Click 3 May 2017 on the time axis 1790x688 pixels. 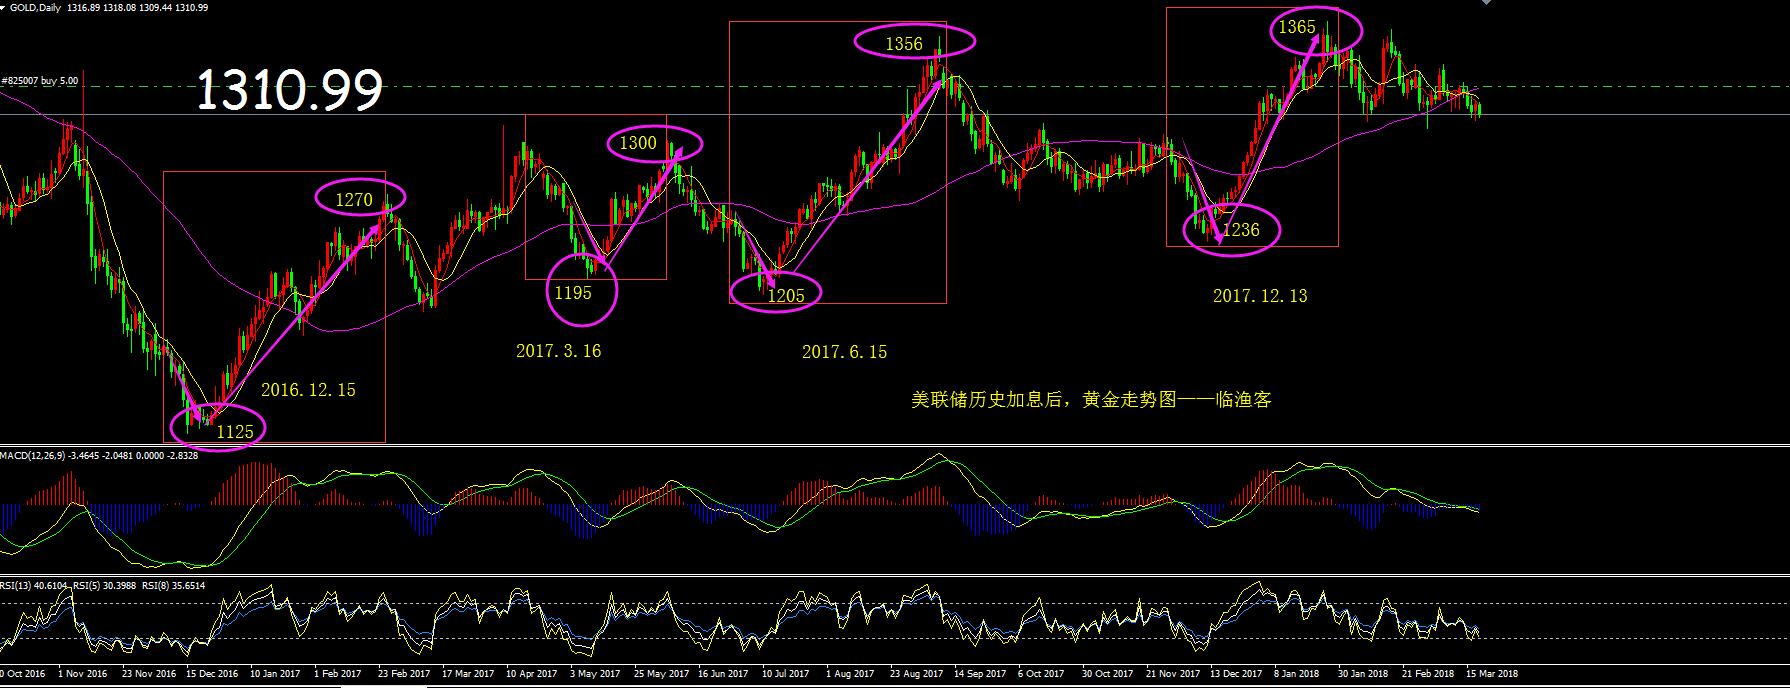pos(597,674)
